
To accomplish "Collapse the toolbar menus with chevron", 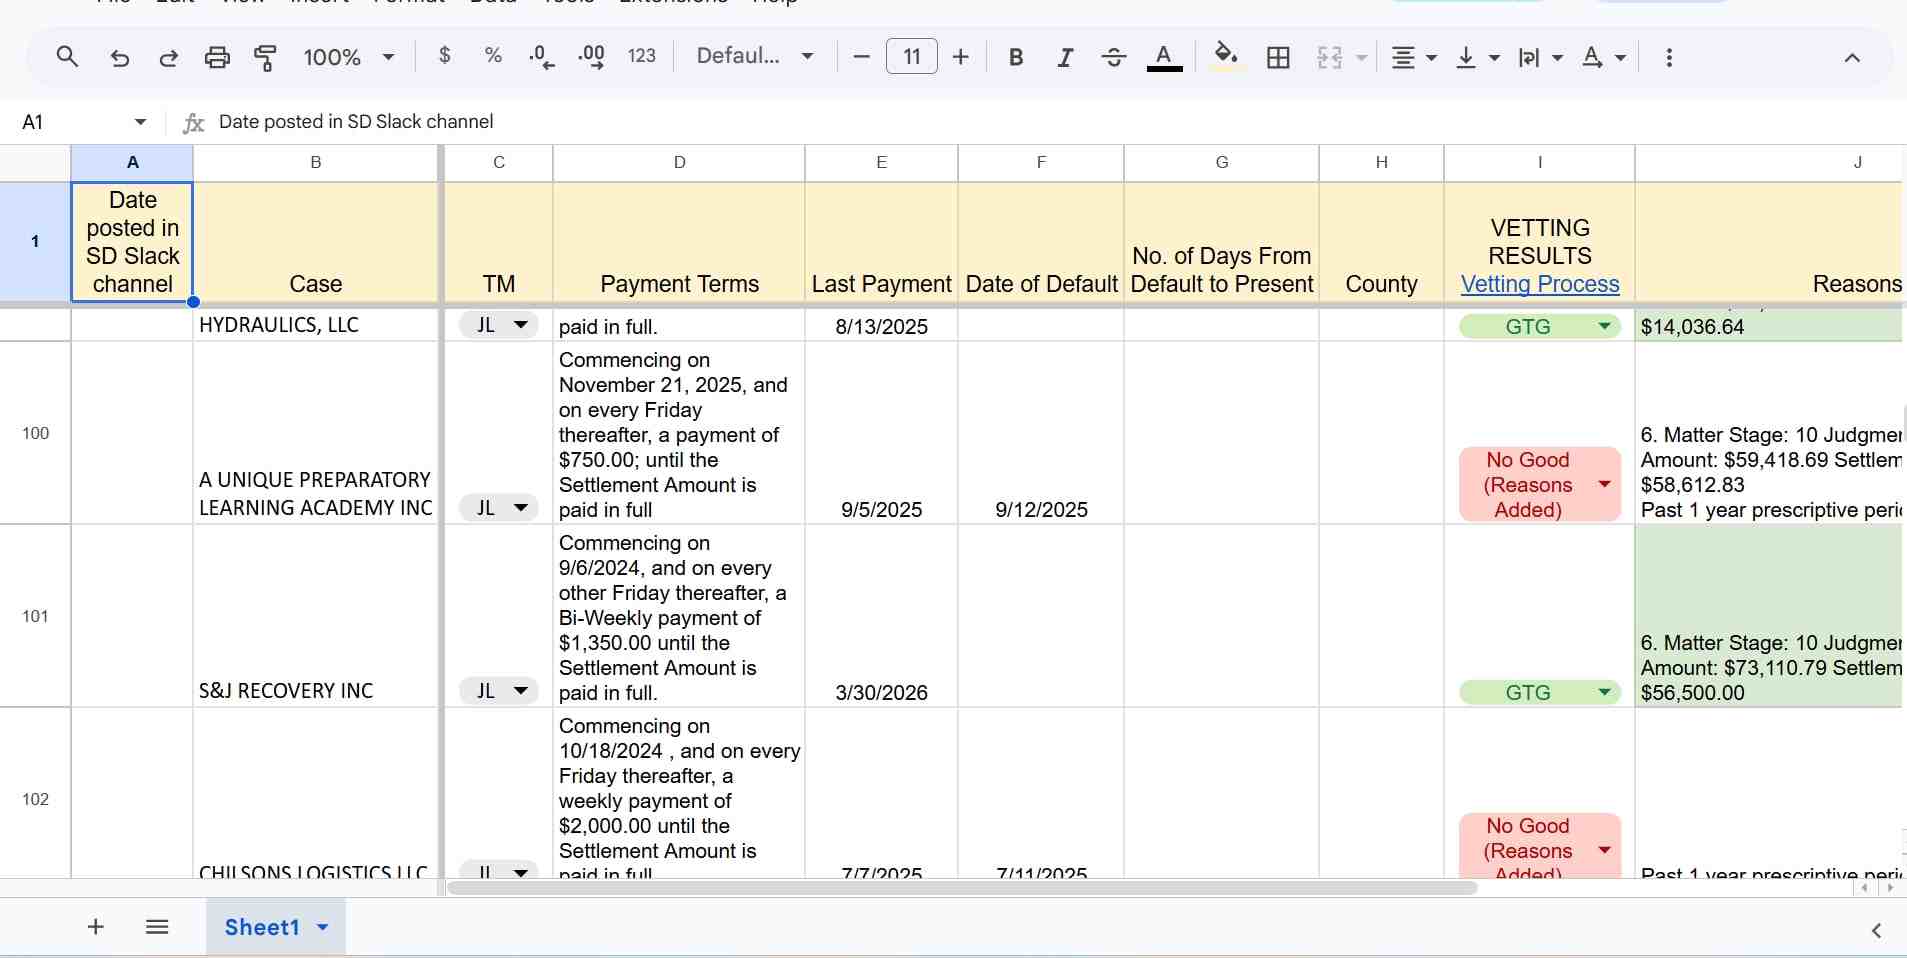I will point(1852,58).
